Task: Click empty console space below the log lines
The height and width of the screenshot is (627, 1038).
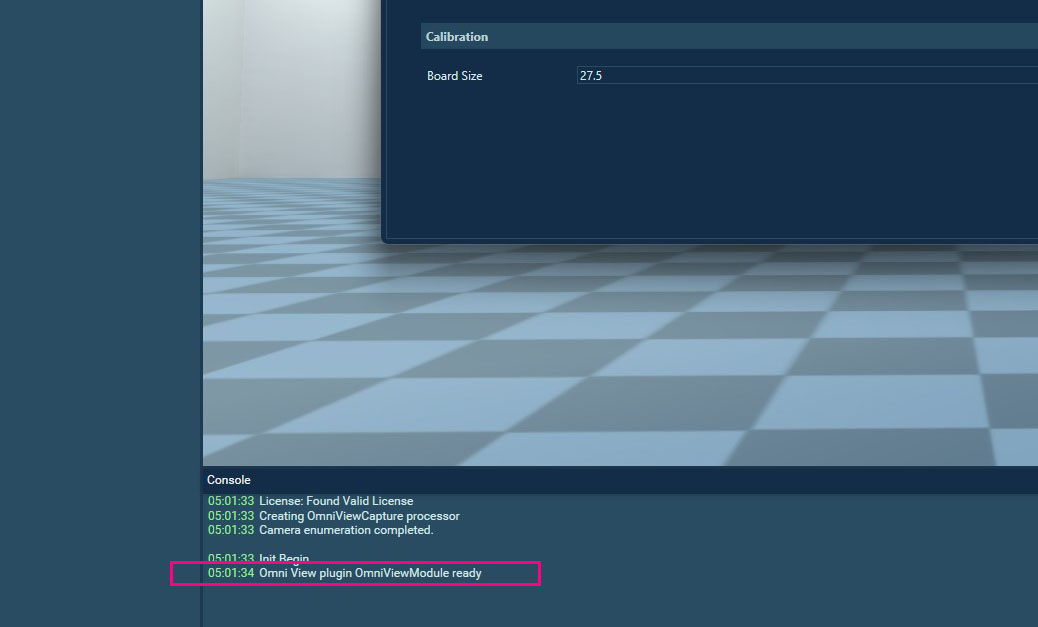Action: tap(600, 605)
